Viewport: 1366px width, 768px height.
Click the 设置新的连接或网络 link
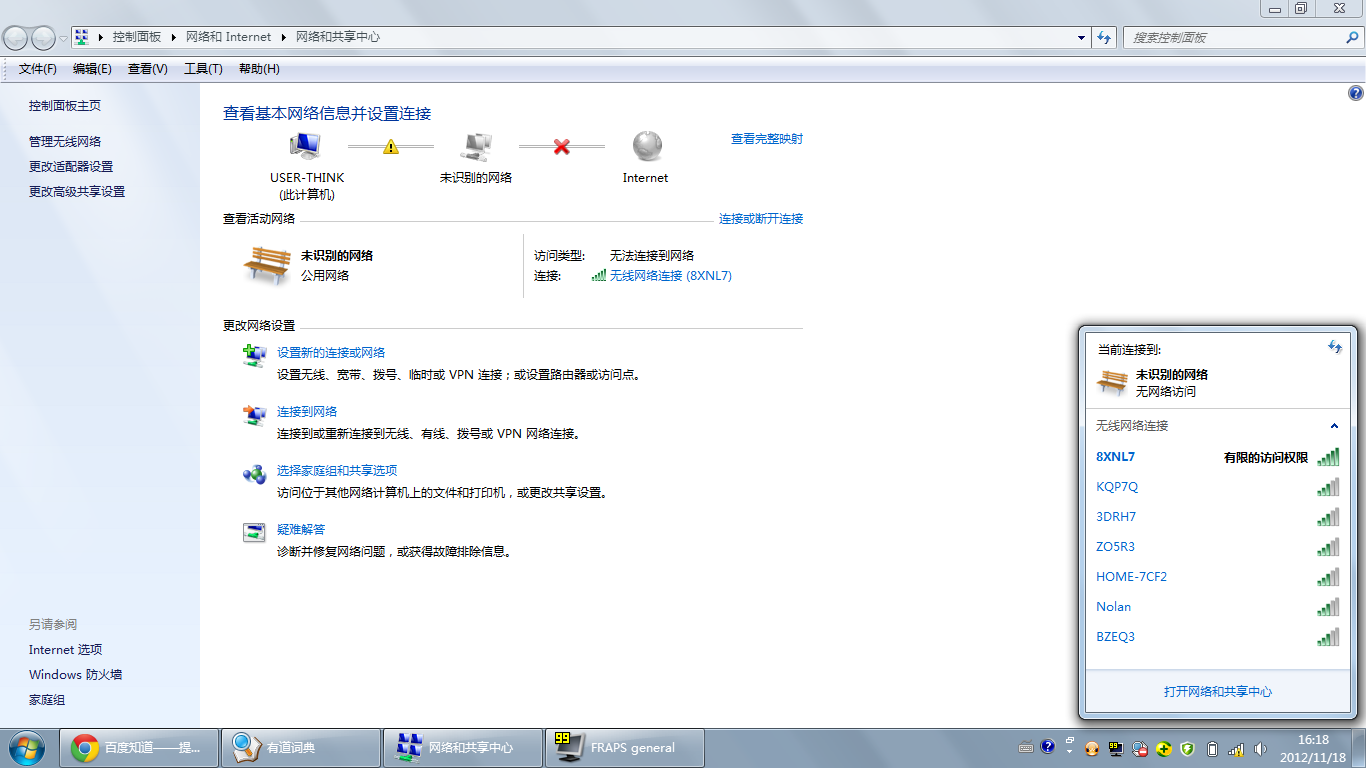331,353
